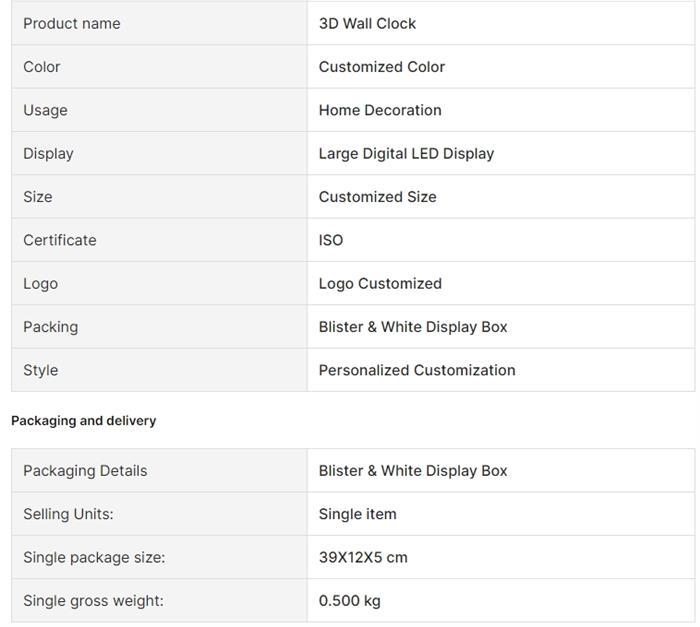Click the "39X12X5 cm" package size
Image resolution: width=700 pixels, height=627 pixels.
point(363,558)
